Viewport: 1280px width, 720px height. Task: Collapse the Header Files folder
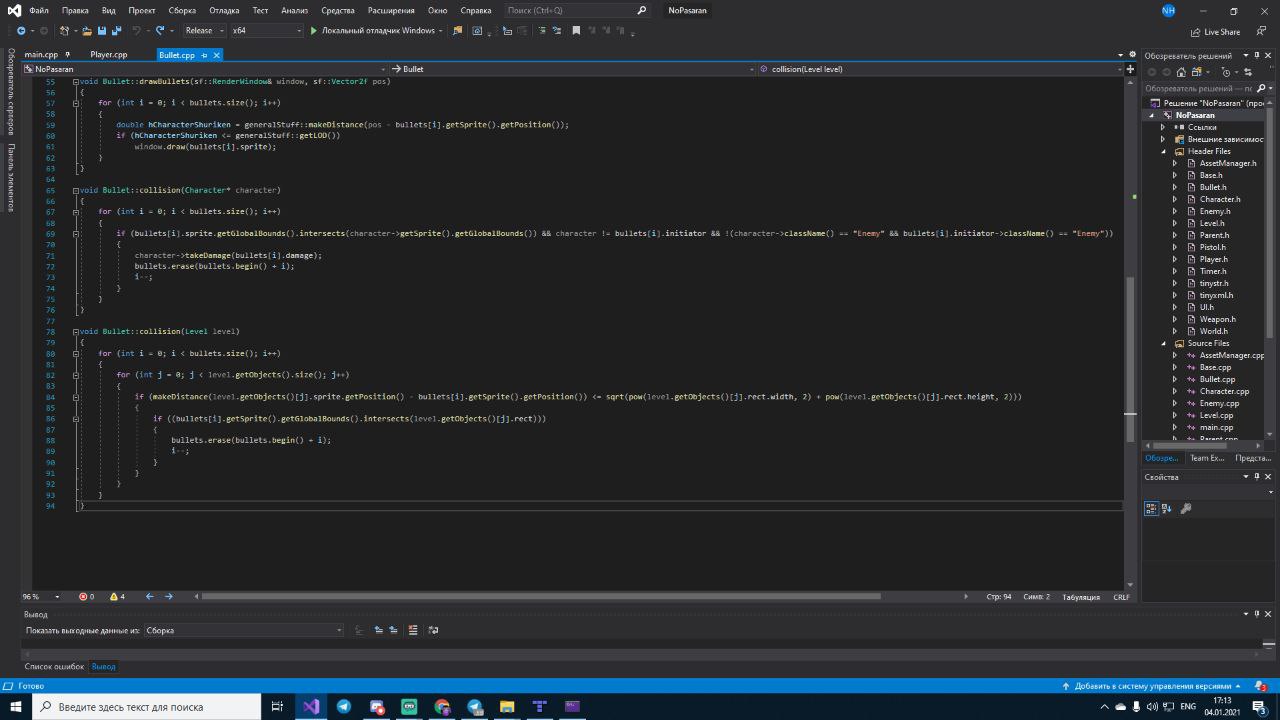coord(1164,151)
